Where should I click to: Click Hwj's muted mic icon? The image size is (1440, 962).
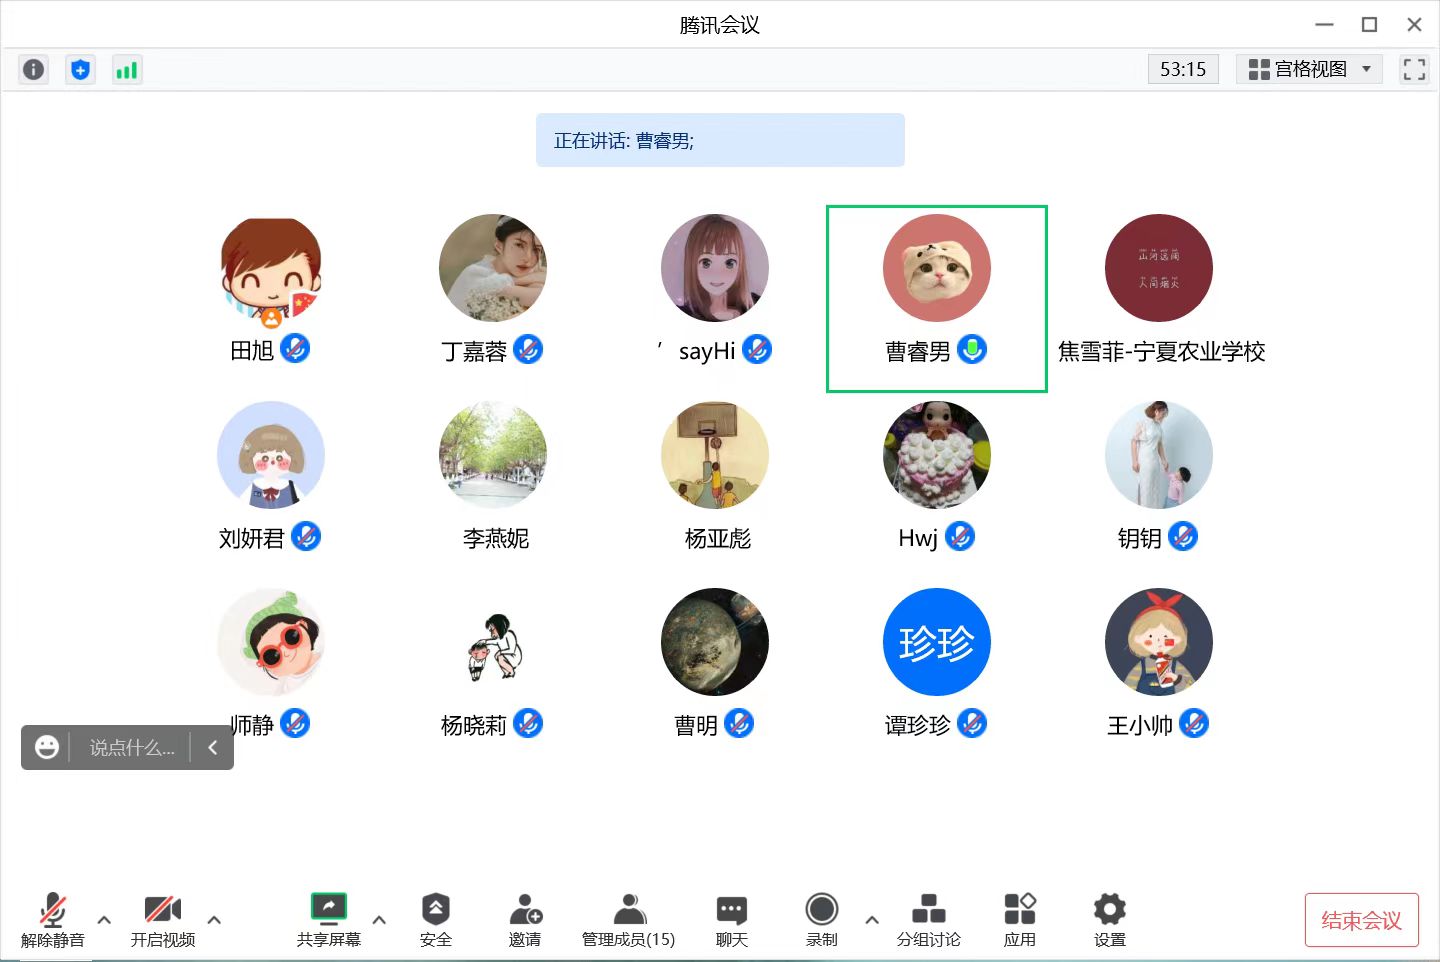coord(960,536)
